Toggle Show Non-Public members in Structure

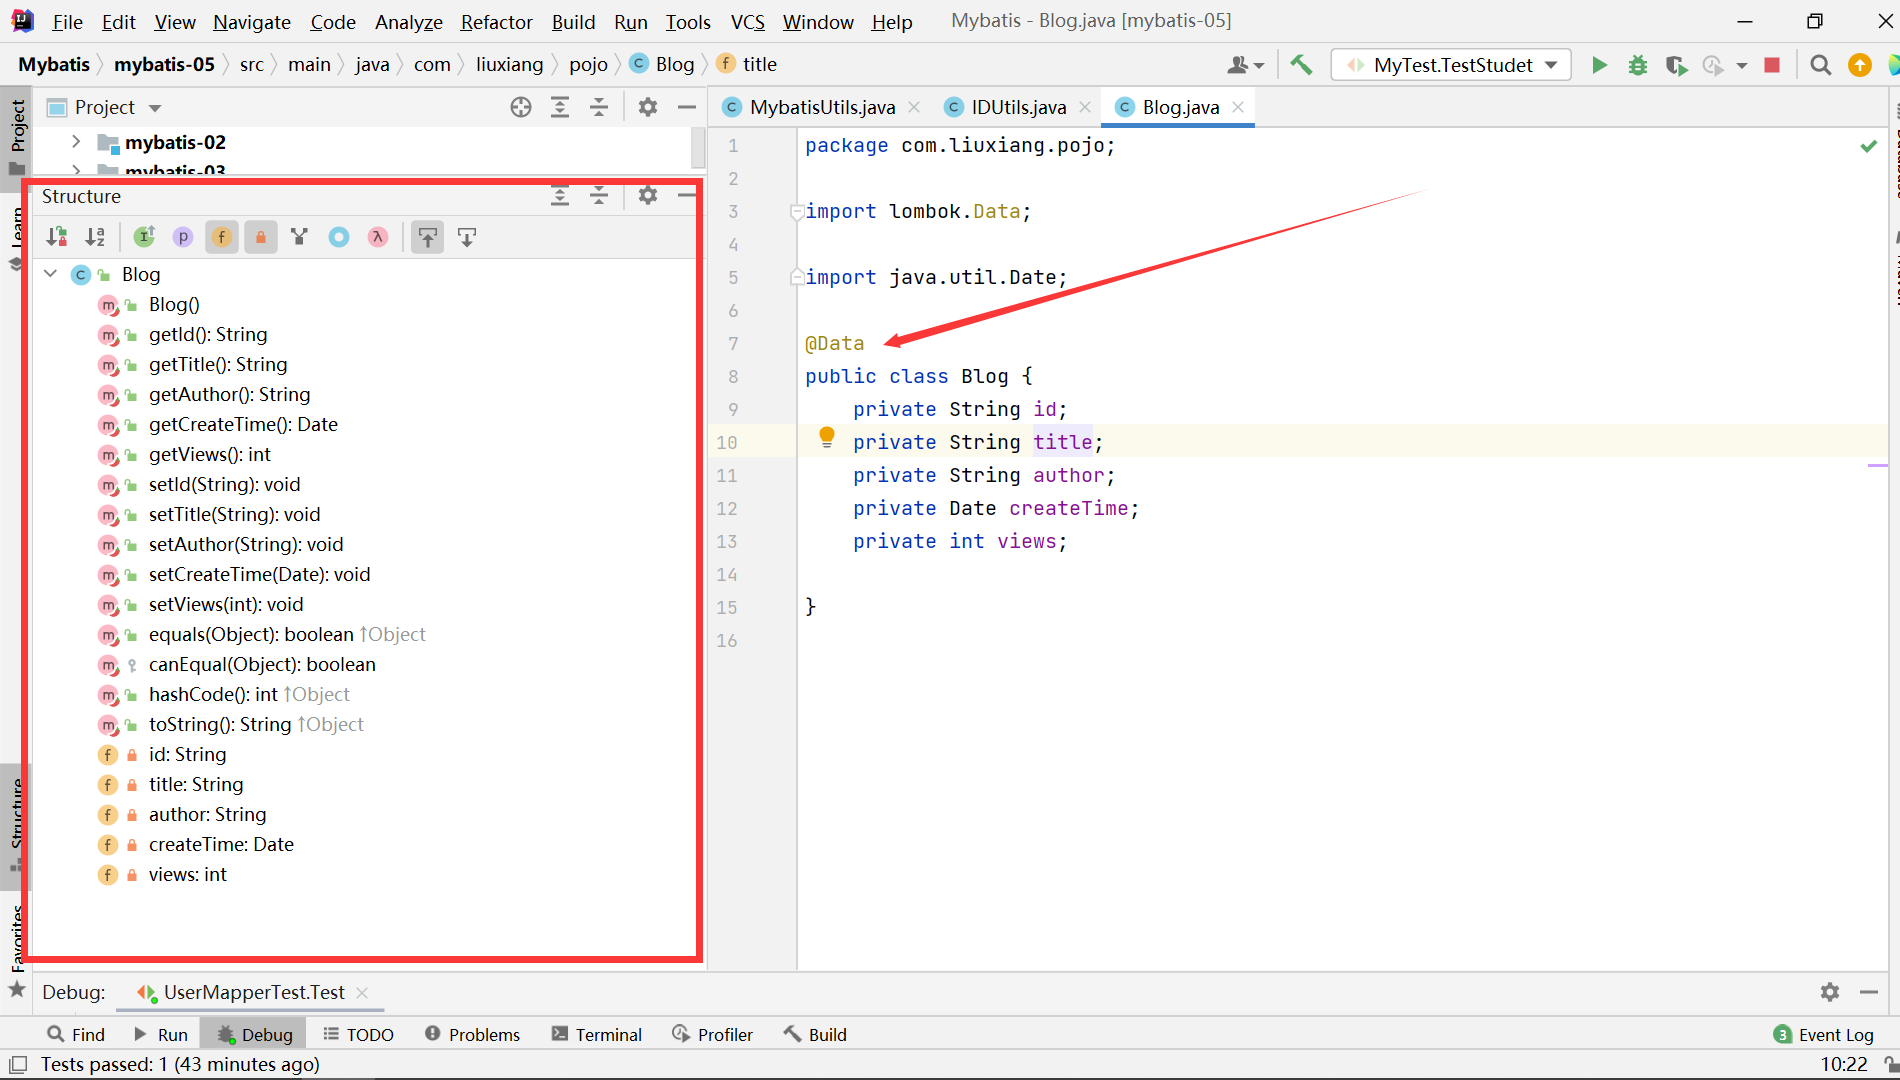261,237
